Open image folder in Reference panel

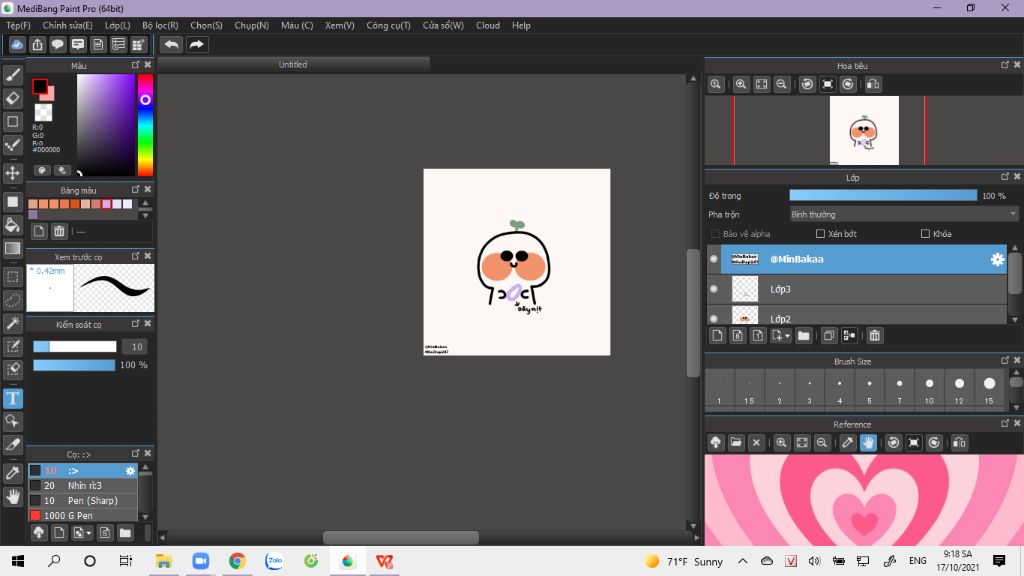(x=736, y=443)
